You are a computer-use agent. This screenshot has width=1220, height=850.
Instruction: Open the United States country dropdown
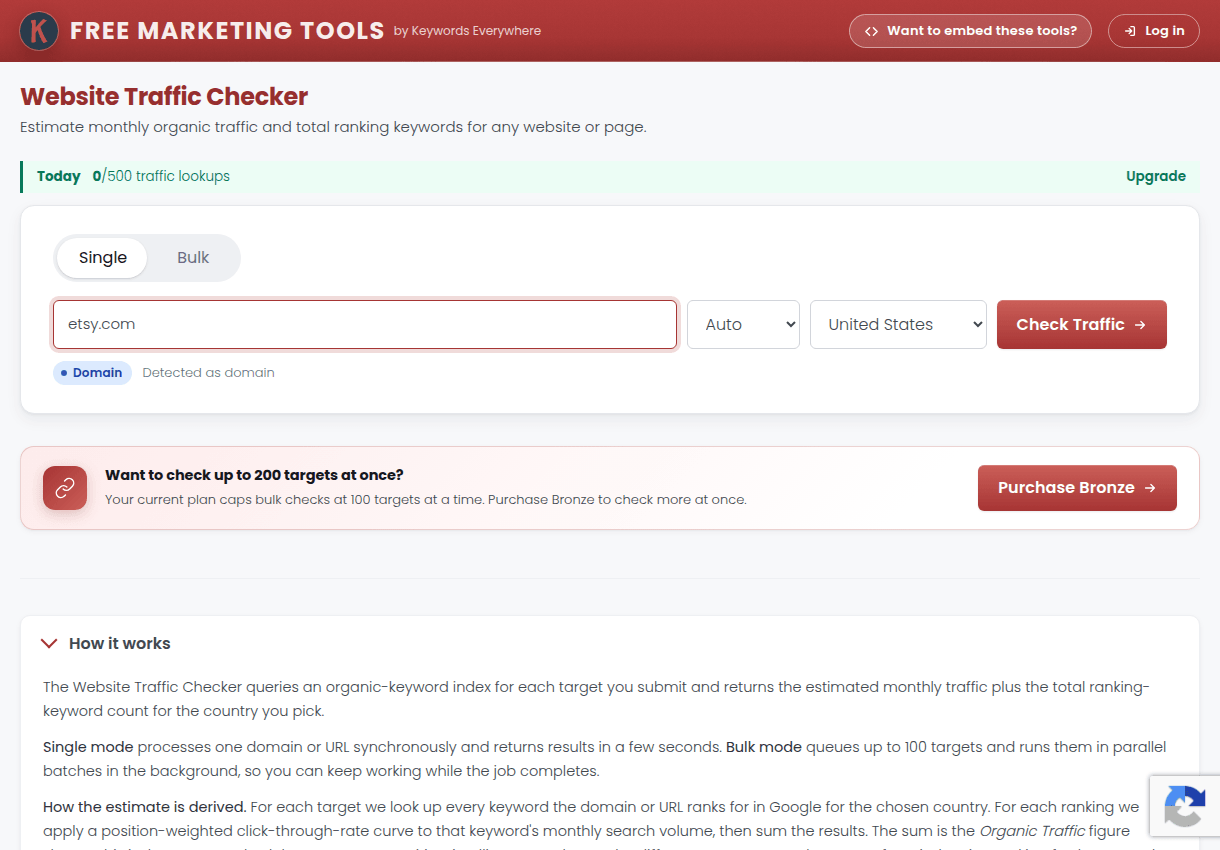pos(898,324)
